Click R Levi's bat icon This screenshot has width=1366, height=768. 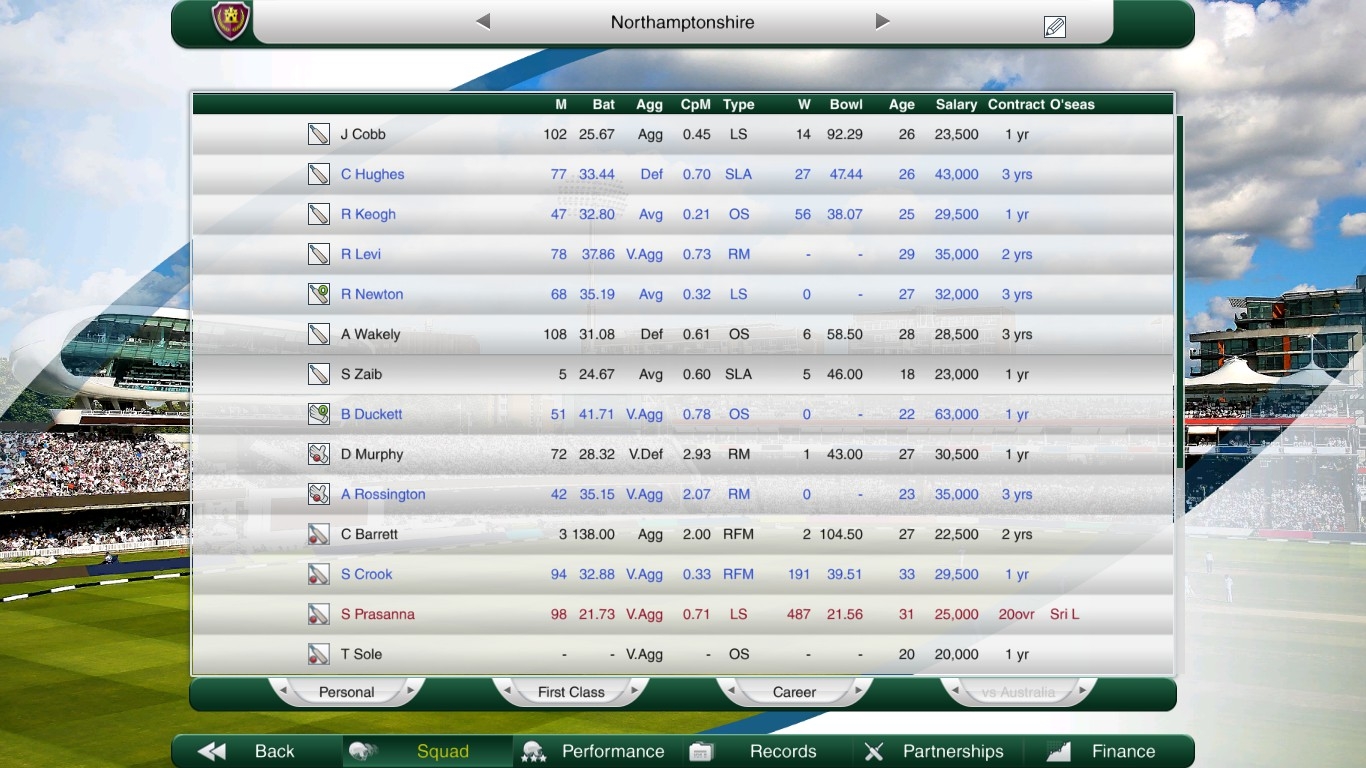pyautogui.click(x=319, y=254)
